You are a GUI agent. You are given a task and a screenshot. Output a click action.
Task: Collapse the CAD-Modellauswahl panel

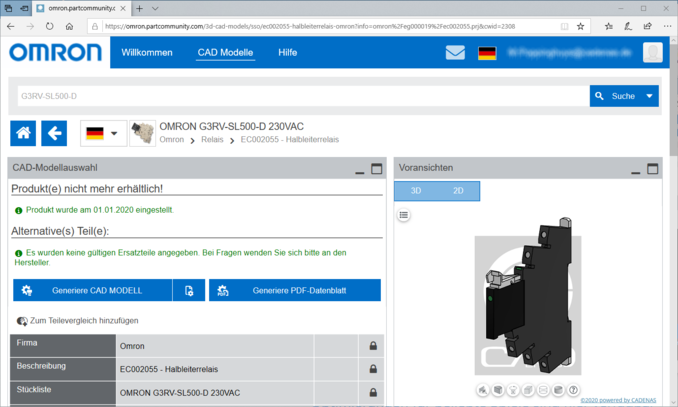[x=359, y=170]
